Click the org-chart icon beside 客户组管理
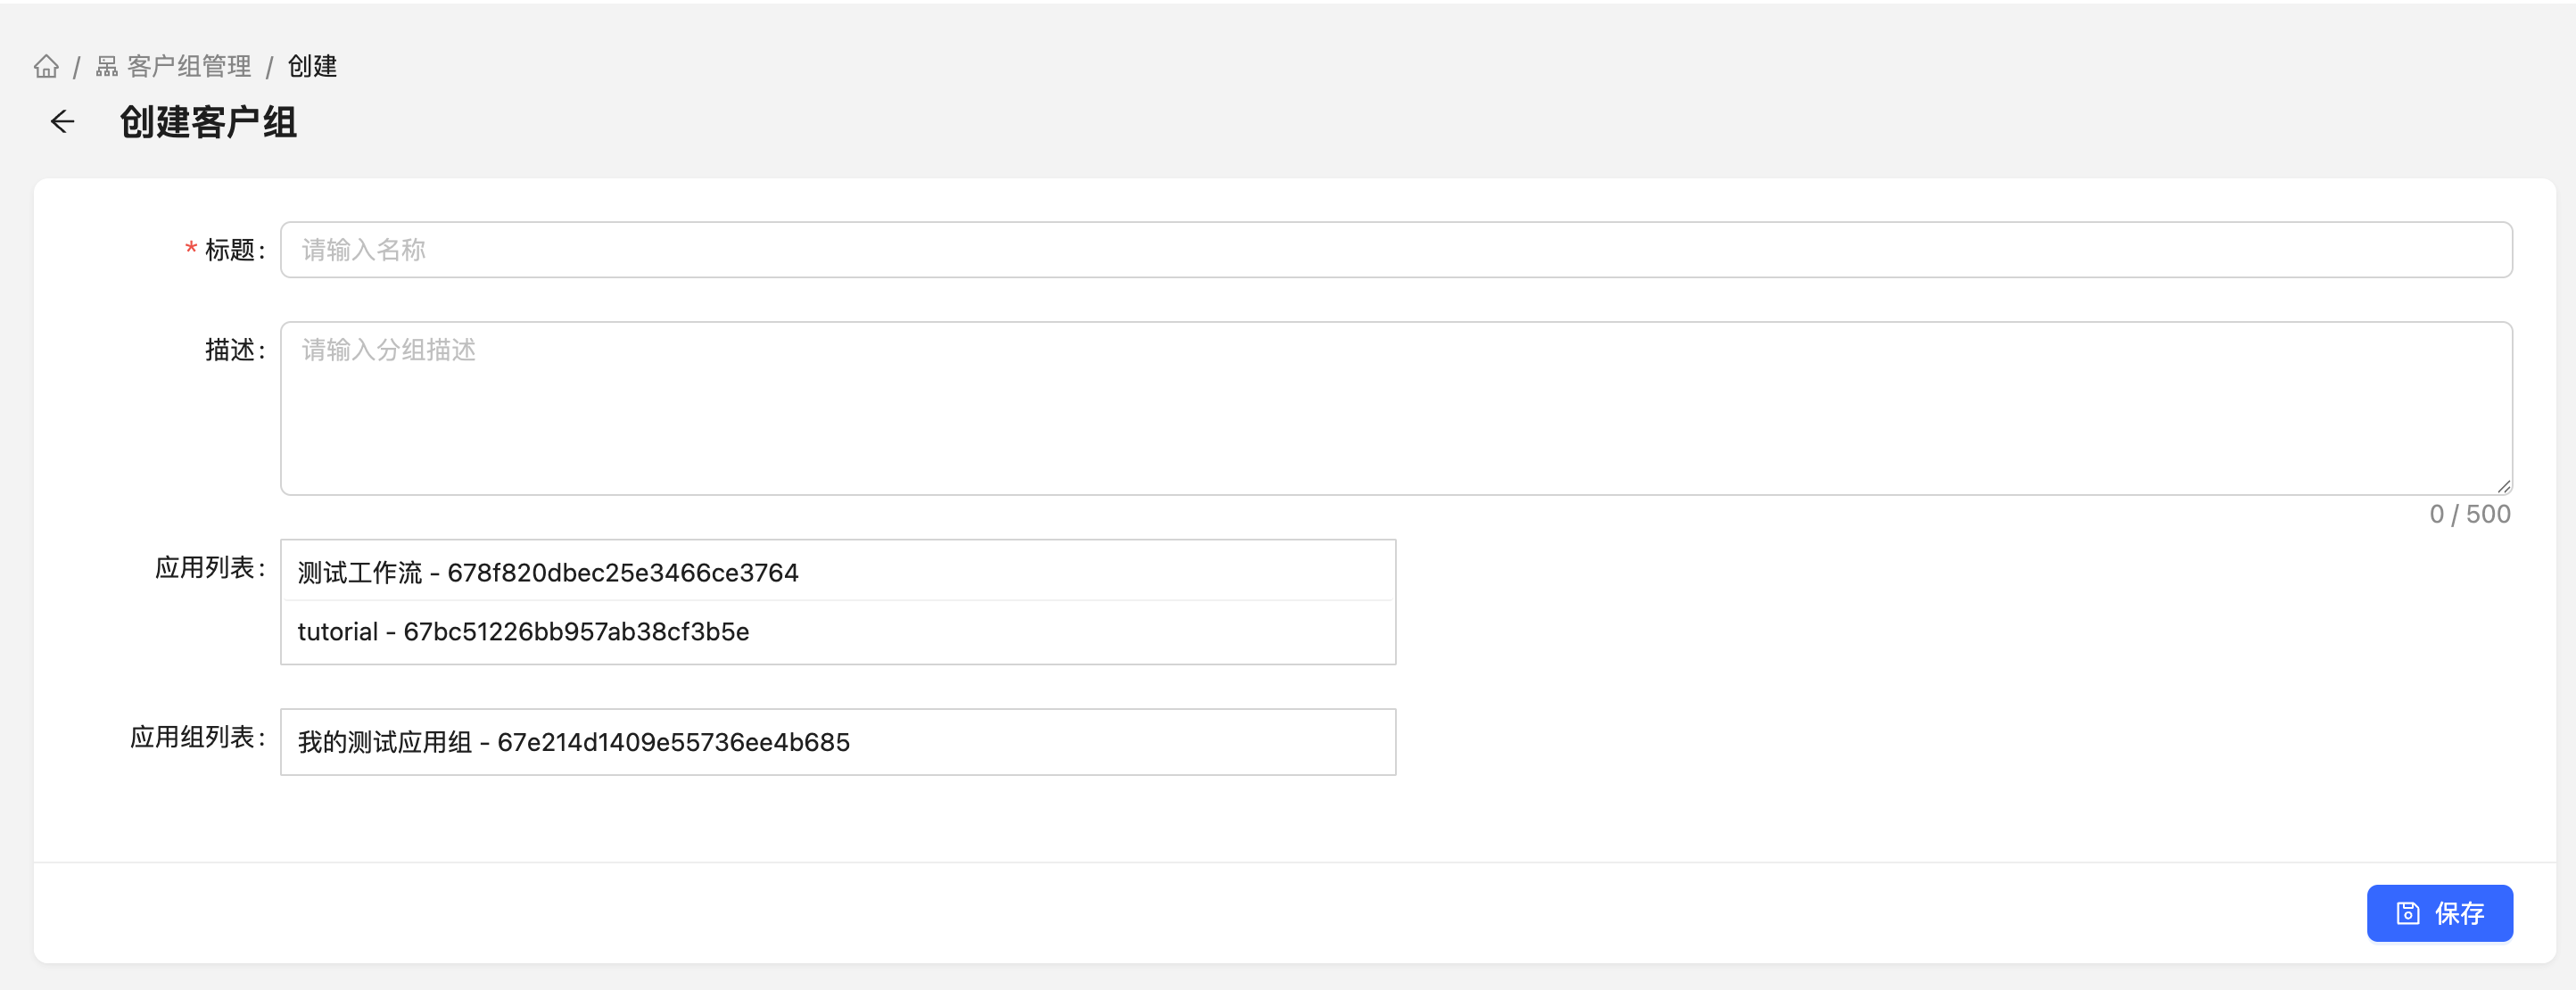 coord(107,66)
